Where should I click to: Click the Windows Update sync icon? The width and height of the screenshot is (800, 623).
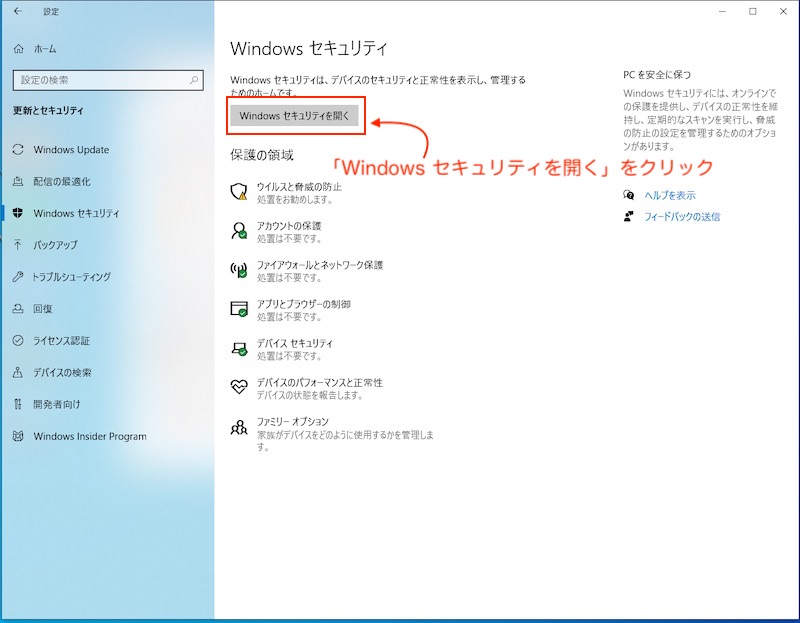click(18, 149)
